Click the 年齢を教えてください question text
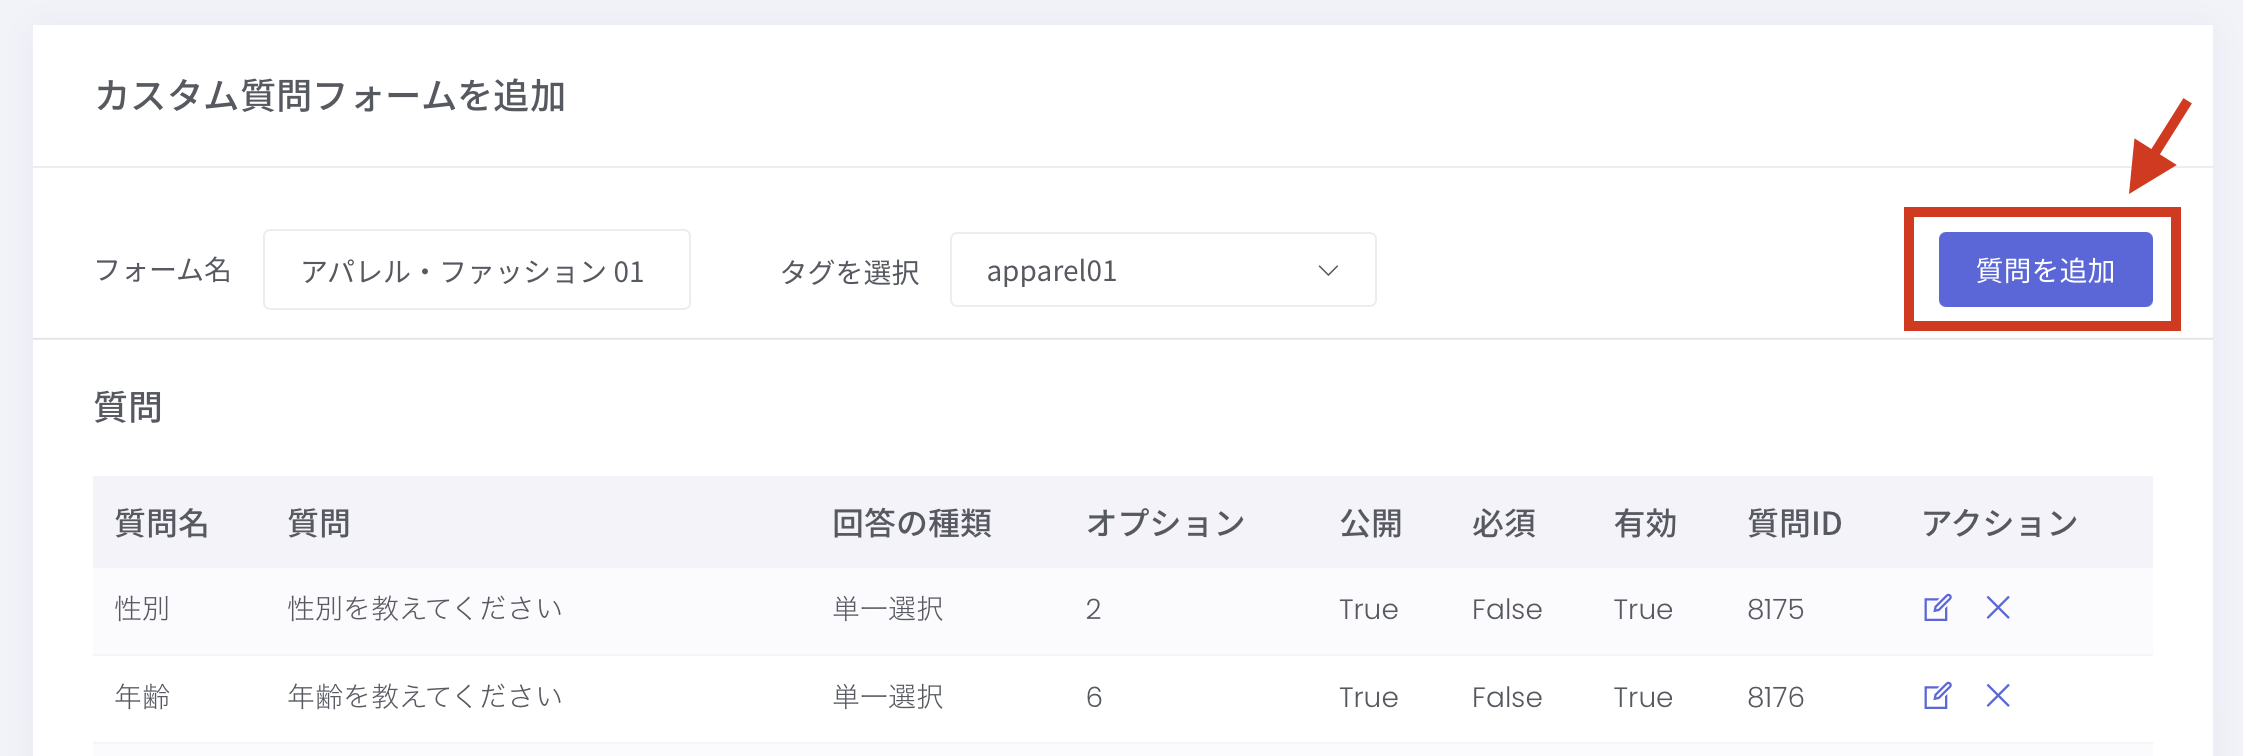Image resolution: width=2243 pixels, height=756 pixels. [x=425, y=697]
